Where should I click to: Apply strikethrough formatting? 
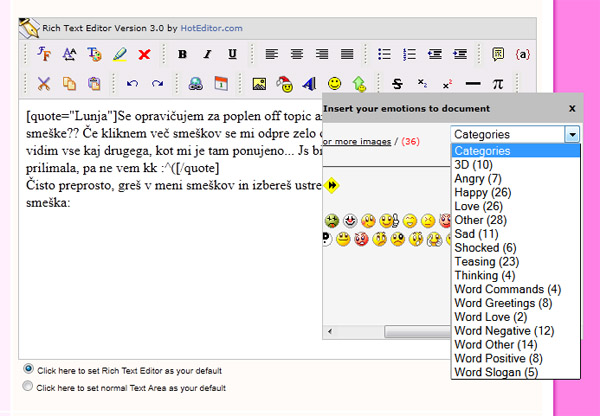click(x=398, y=84)
